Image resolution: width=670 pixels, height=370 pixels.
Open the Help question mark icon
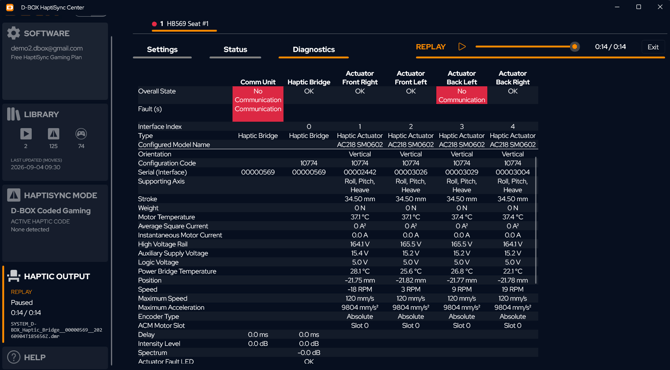(13, 357)
